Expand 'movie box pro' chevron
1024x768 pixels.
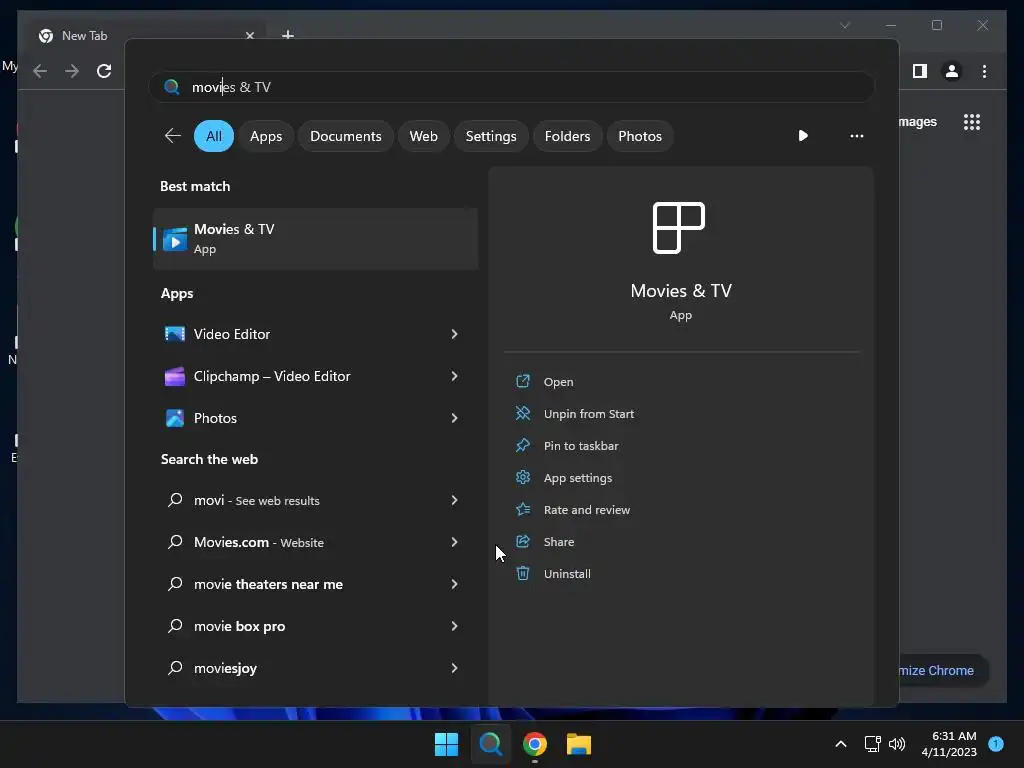click(455, 626)
